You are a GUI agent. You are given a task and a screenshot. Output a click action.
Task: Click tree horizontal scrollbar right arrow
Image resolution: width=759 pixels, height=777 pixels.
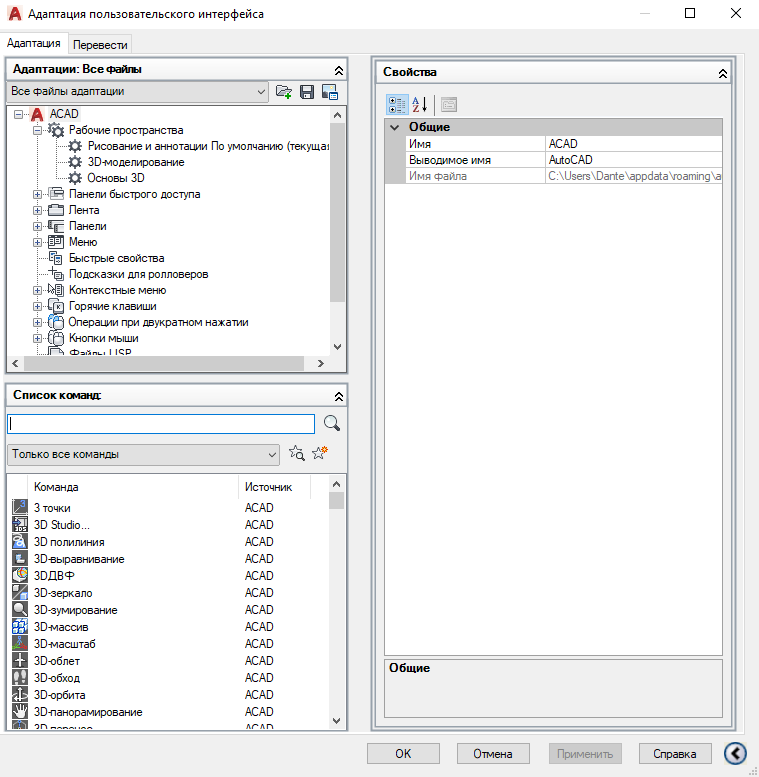pyautogui.click(x=321, y=363)
